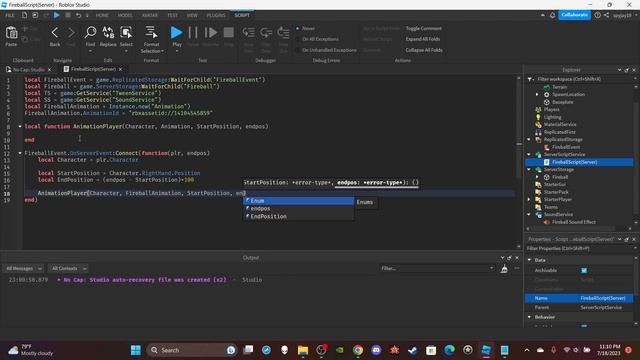Switch to the HOME ribbon tab
The height and width of the screenshot is (360, 640).
(102, 15)
